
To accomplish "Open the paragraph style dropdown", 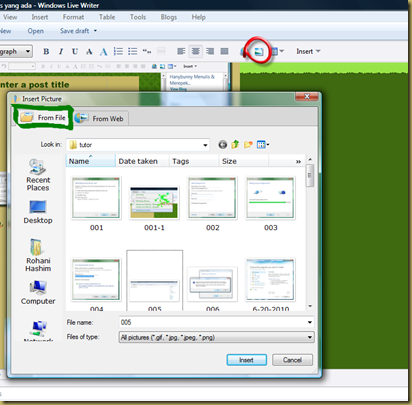I will click(28, 51).
